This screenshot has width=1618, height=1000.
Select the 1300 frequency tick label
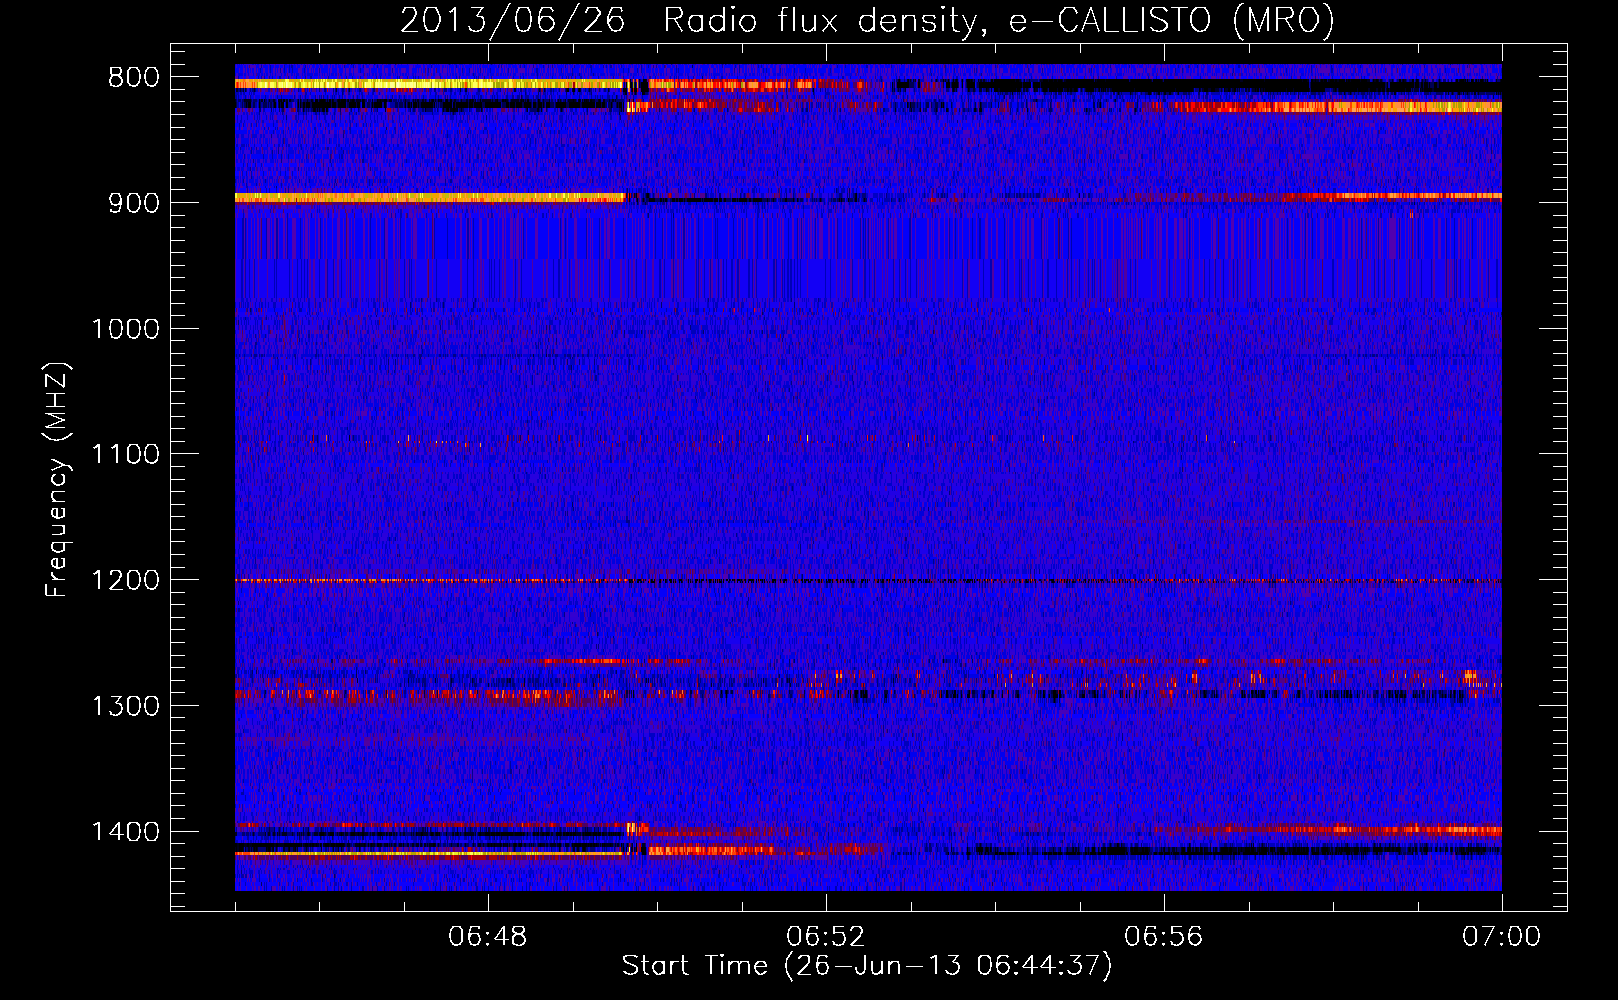[x=125, y=706]
